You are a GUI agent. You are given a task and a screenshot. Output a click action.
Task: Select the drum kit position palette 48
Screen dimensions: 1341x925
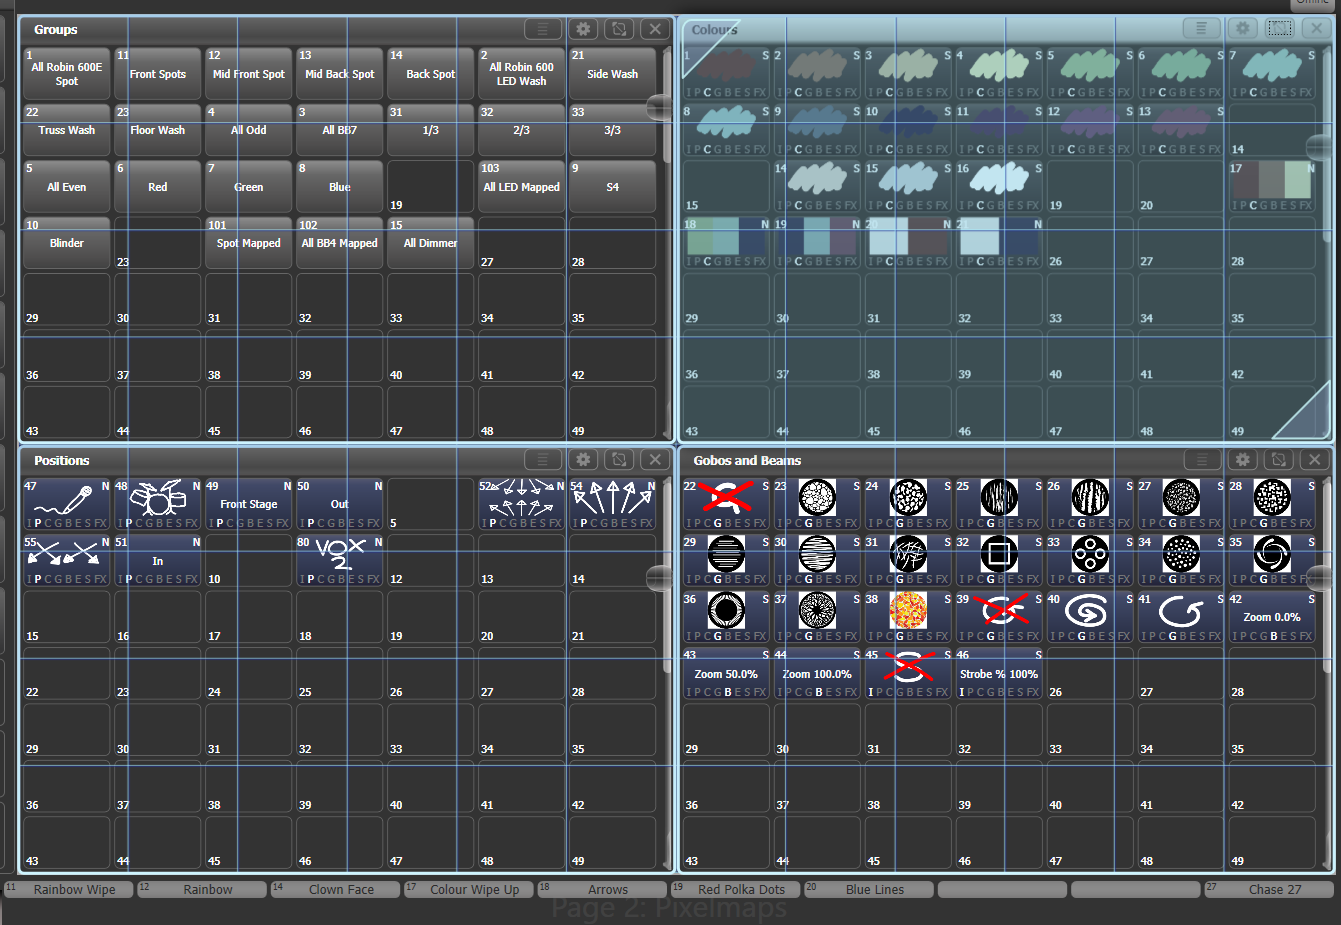coord(157,503)
